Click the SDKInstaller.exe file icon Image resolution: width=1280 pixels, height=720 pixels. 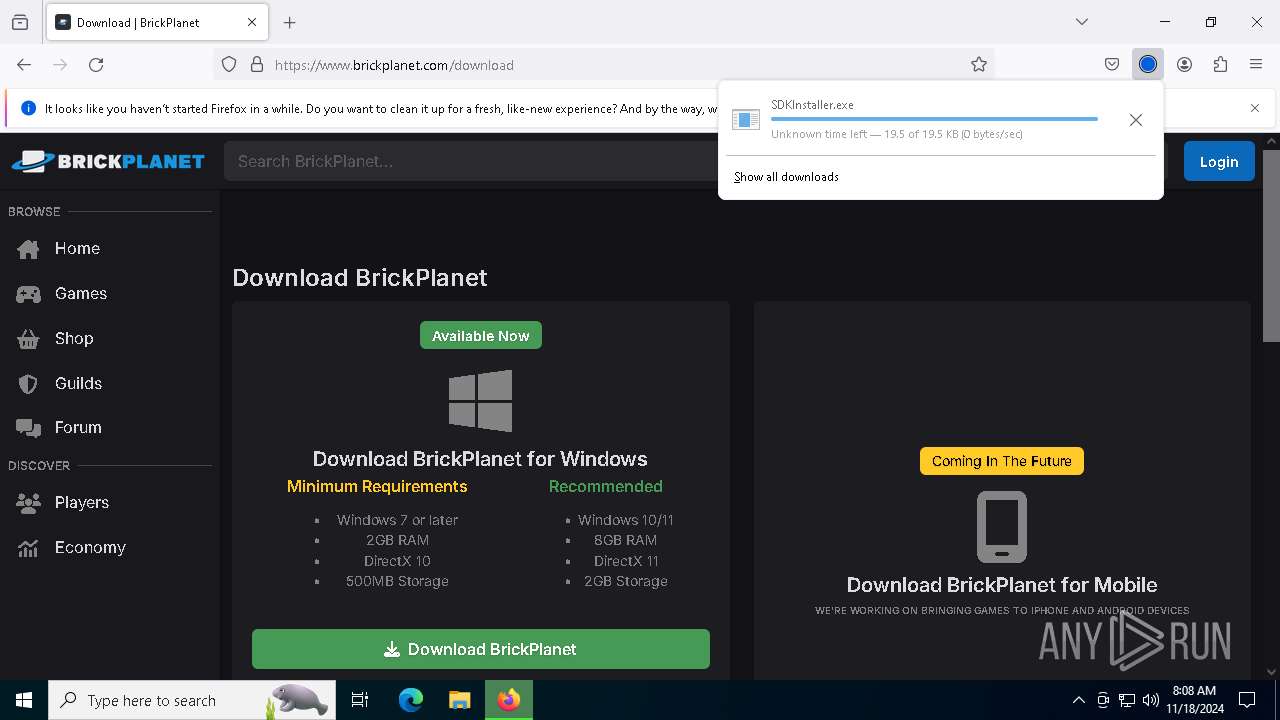point(746,120)
